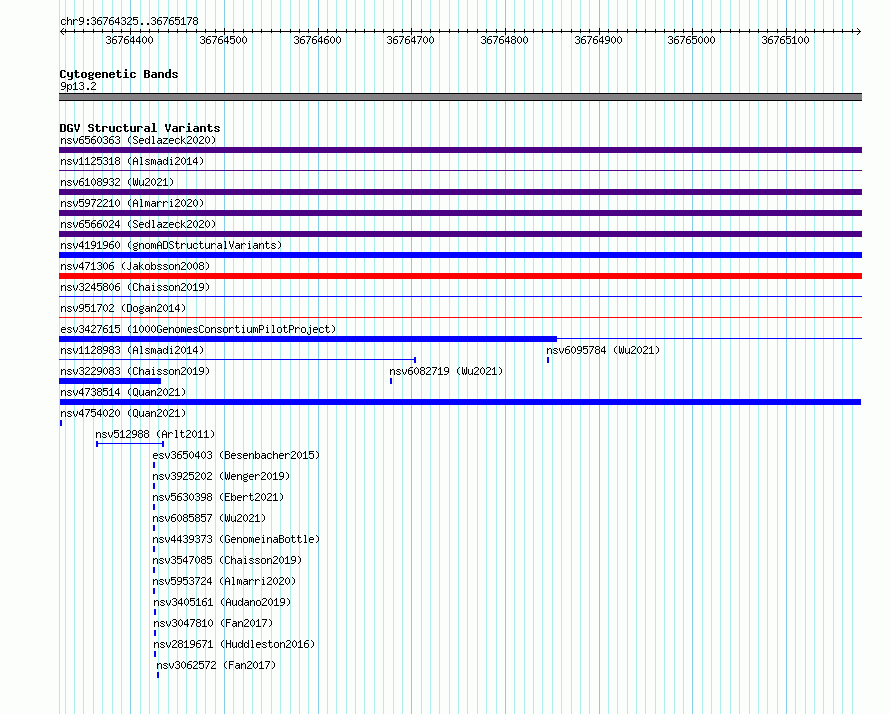Select the nsv4191960 gnomADStructuralVariants label

pyautogui.click(x=171, y=245)
